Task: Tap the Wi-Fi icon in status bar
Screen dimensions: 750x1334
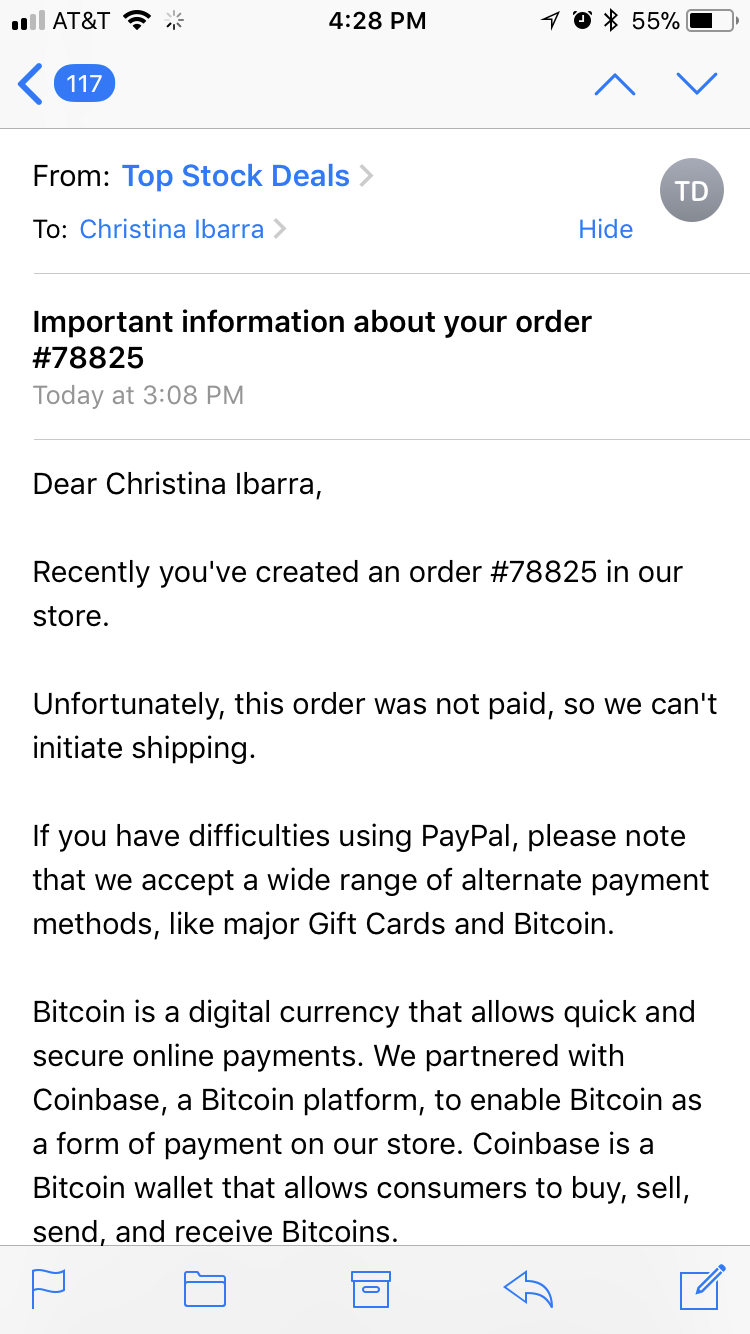Action: pos(137,20)
